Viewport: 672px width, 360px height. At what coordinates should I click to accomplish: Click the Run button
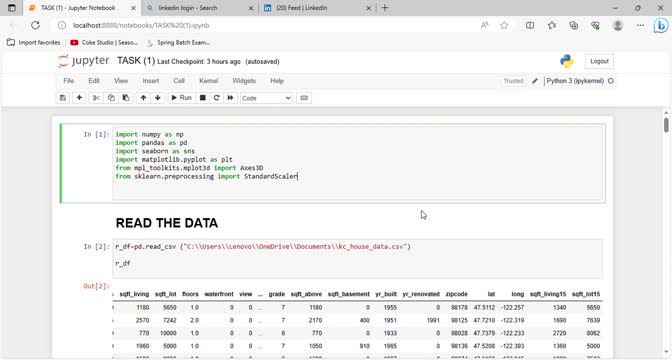pos(181,98)
